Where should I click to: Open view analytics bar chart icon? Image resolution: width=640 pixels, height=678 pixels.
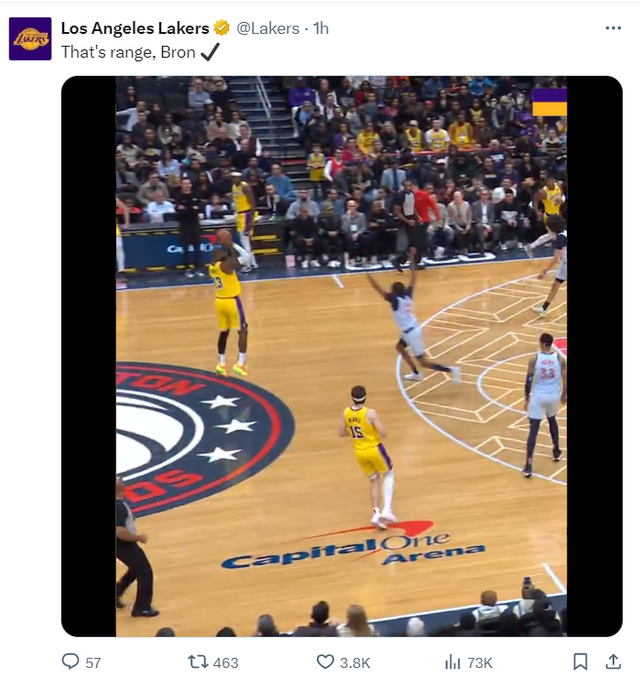click(452, 662)
